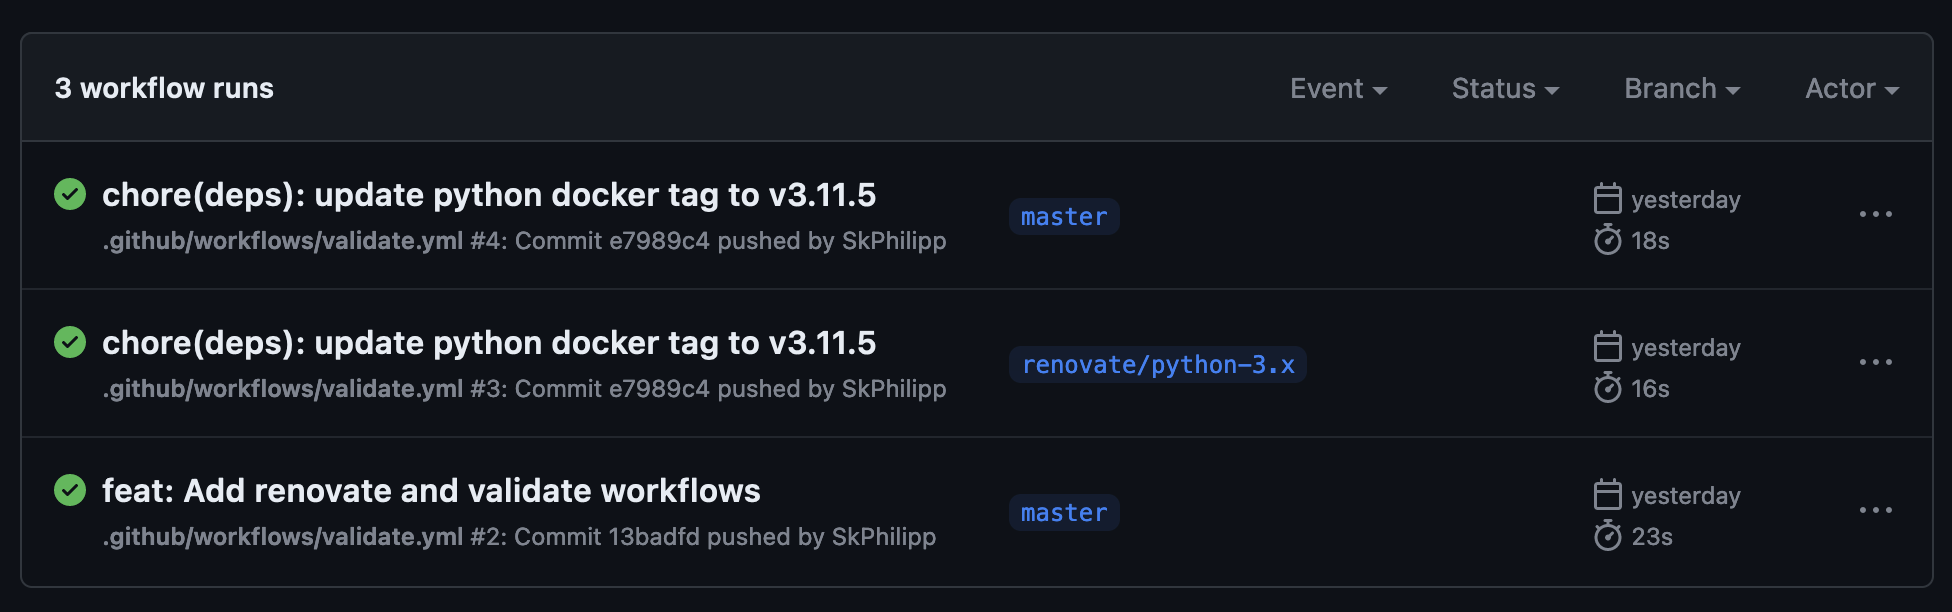Screen dimensions: 1952x612
Task: Click the stopwatch icon next to 16s on run #3
Action: point(1608,389)
